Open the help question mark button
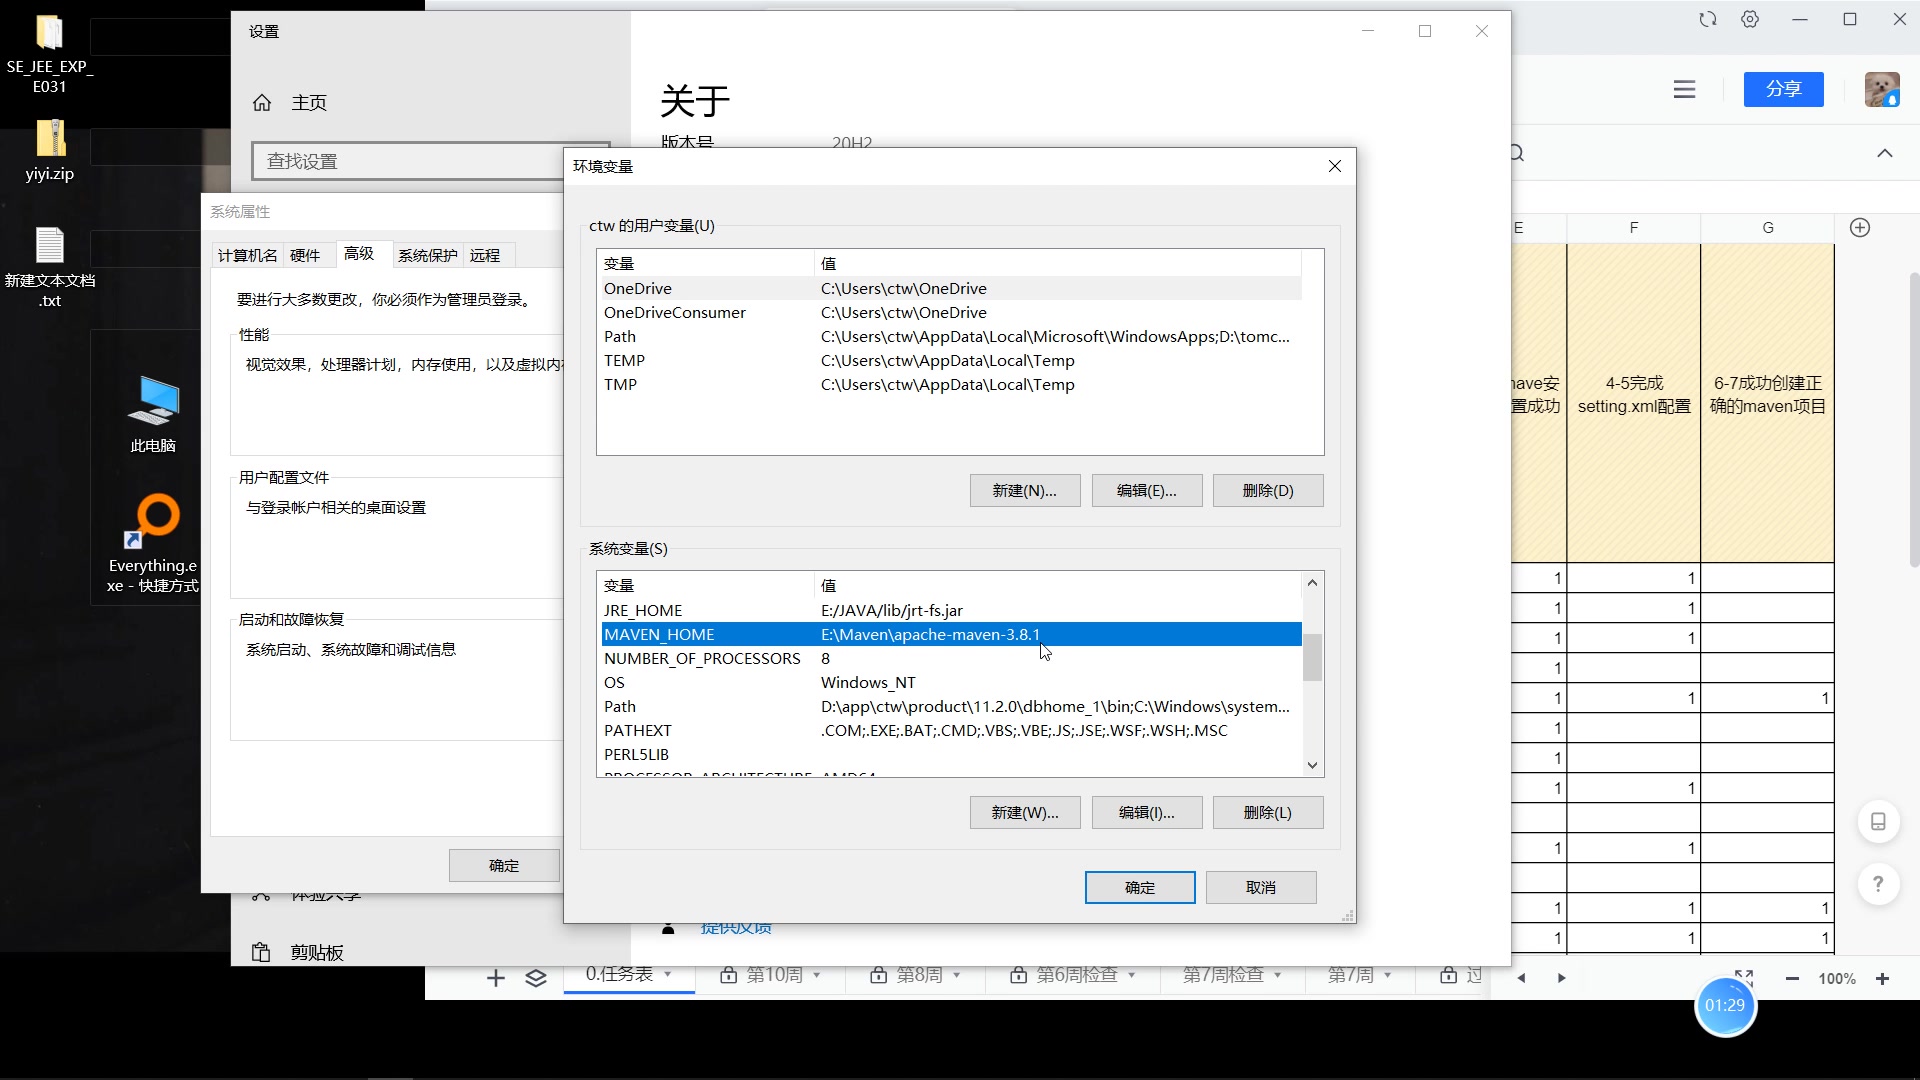The image size is (1920, 1080). coord(1878,884)
